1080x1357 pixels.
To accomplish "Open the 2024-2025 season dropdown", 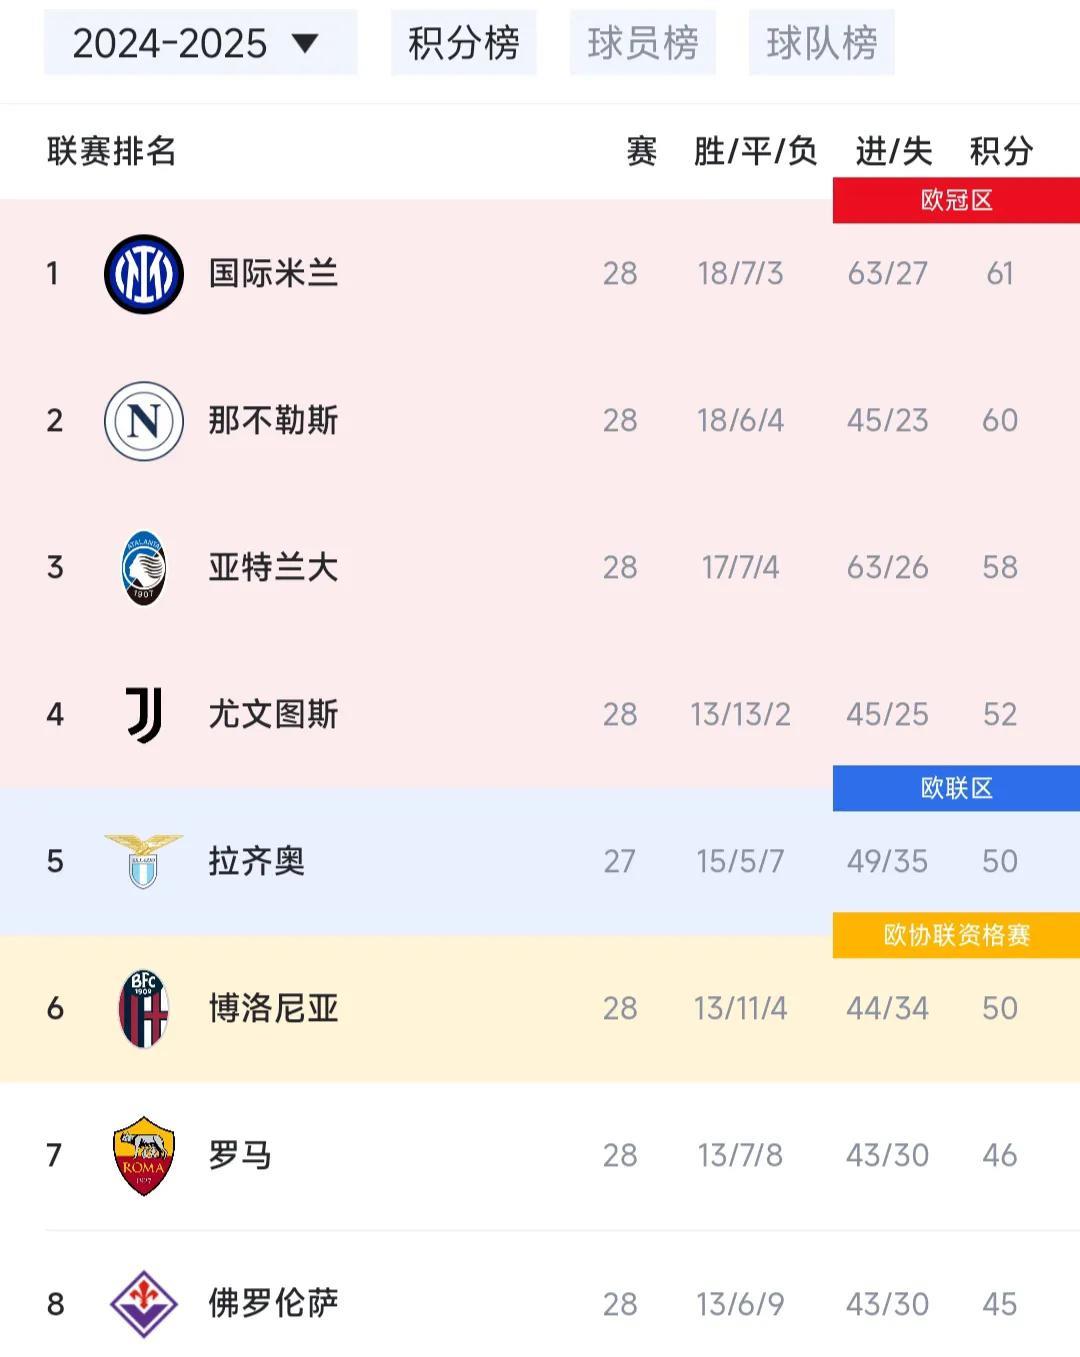I will point(200,43).
